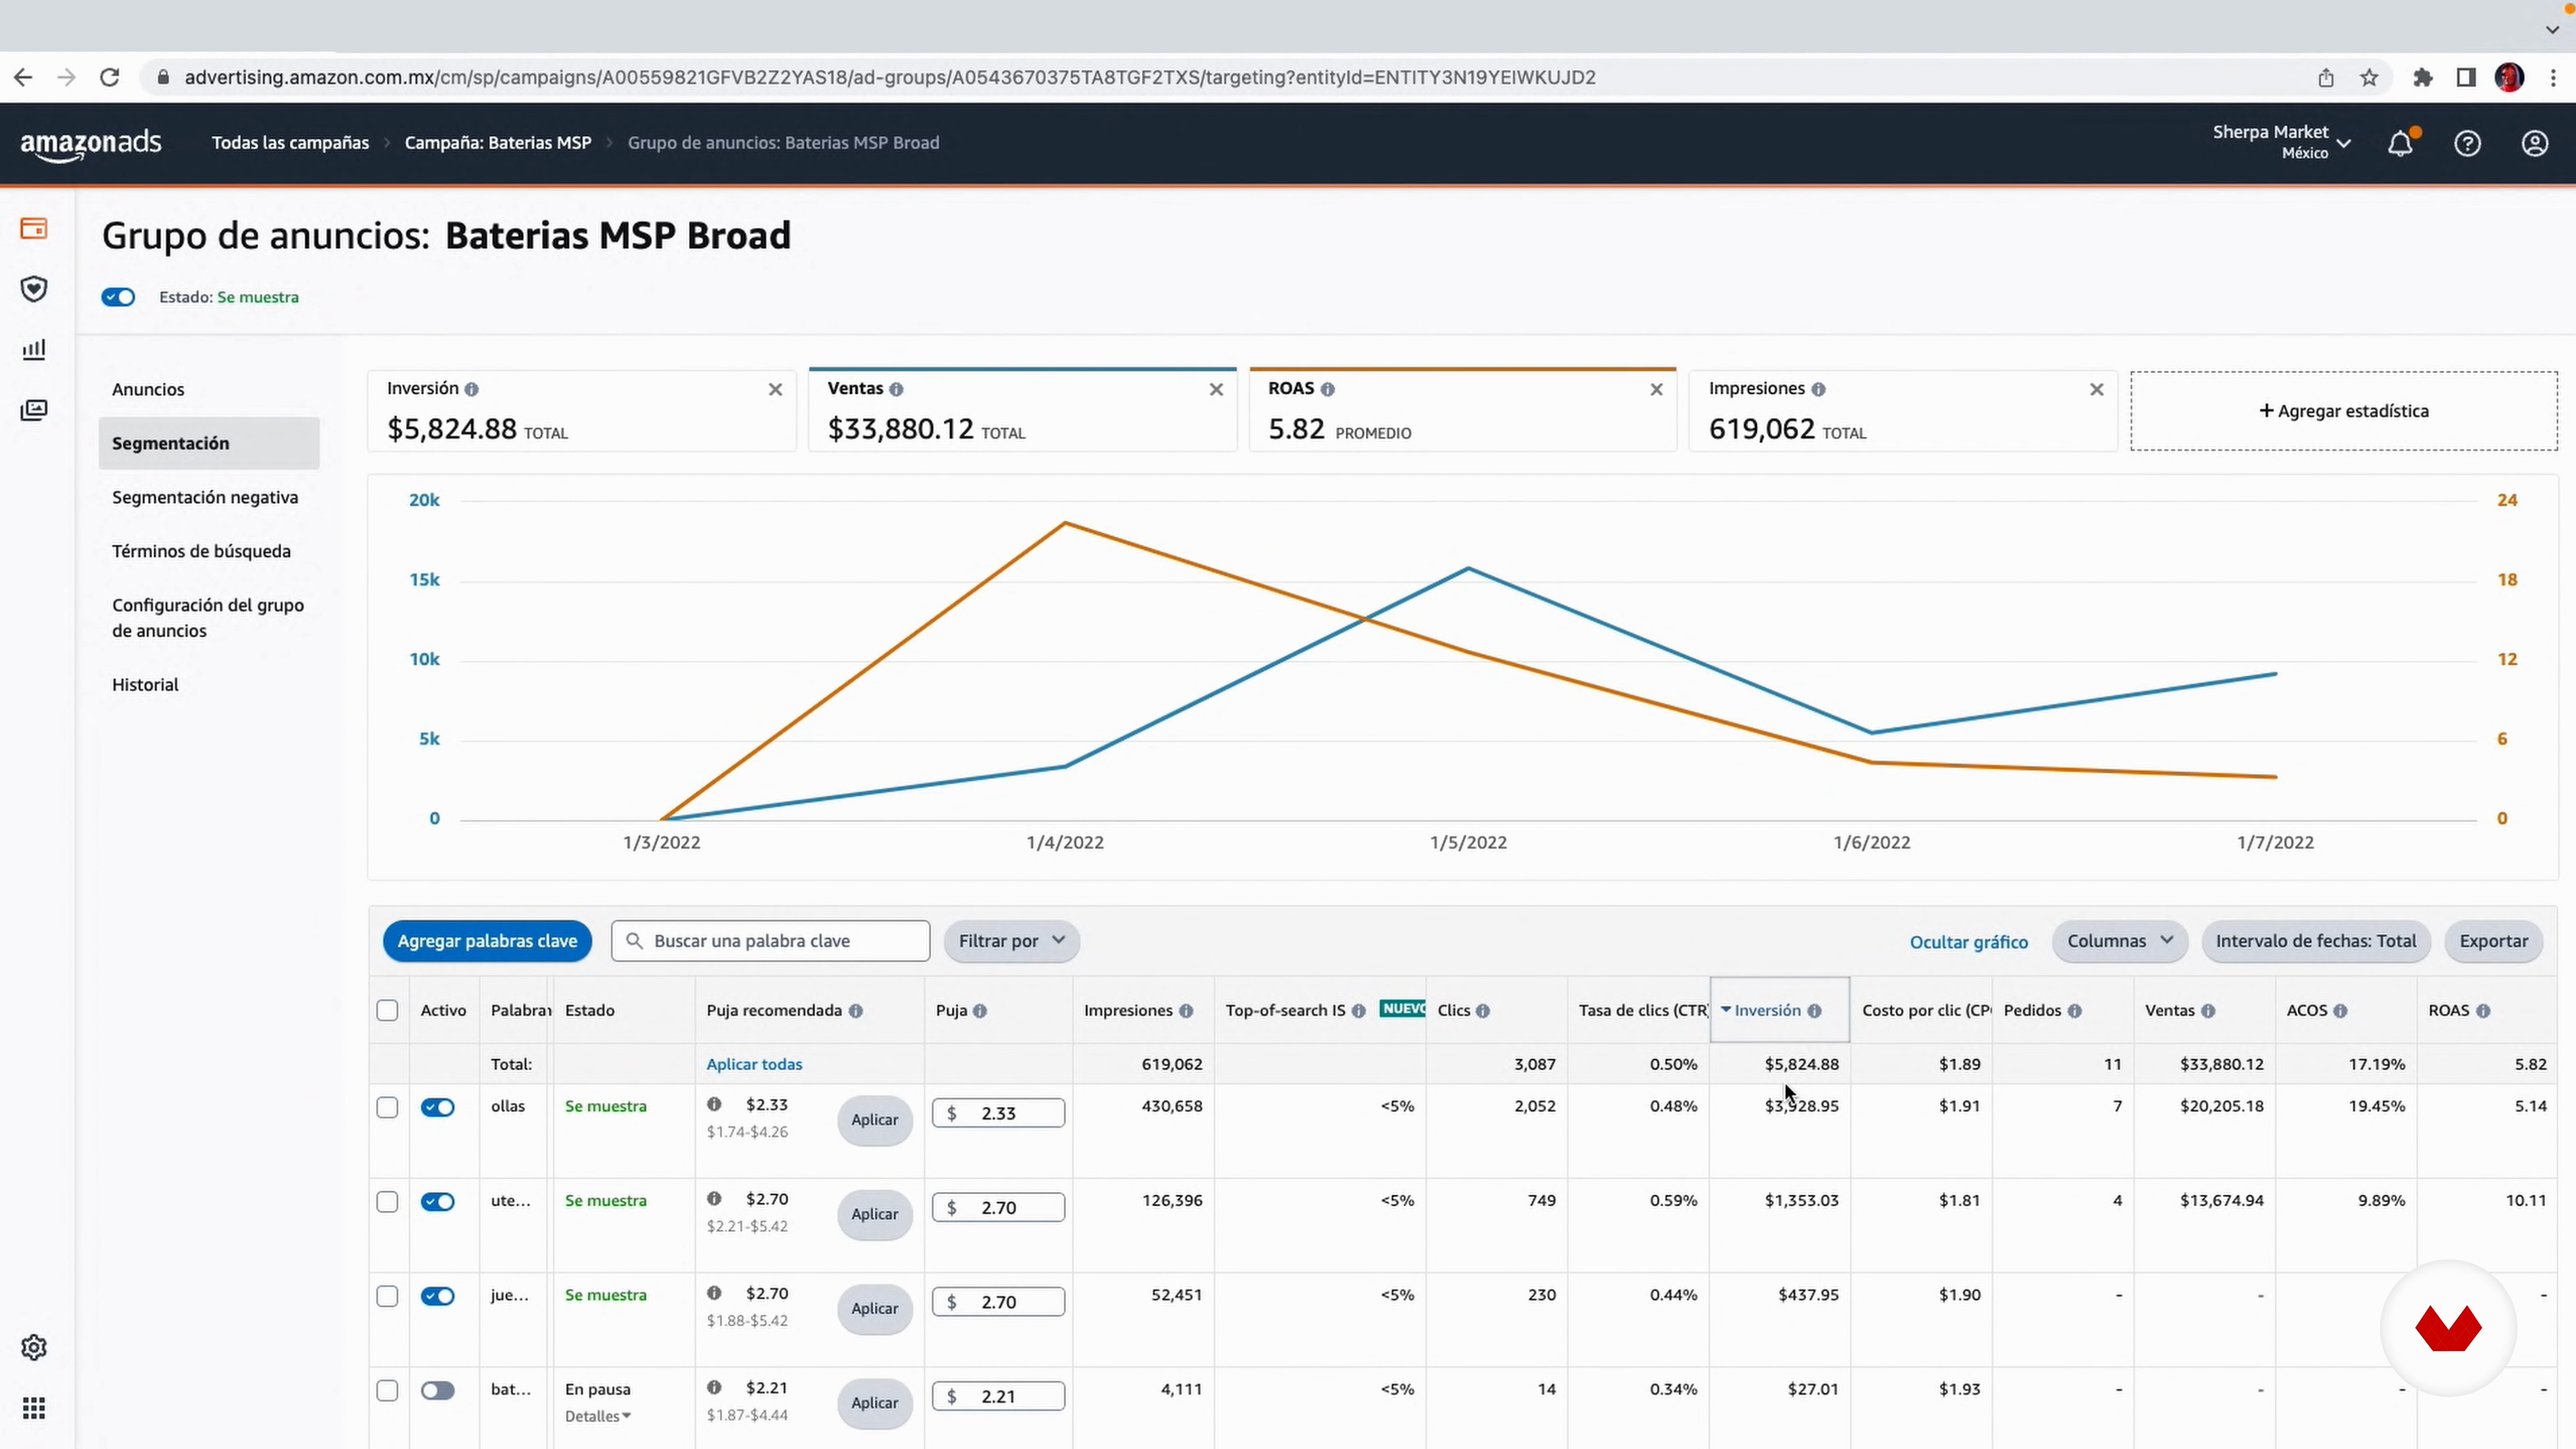This screenshot has width=2576, height=1449.
Task: Open the settings gear in sidebar
Action: tap(34, 1348)
